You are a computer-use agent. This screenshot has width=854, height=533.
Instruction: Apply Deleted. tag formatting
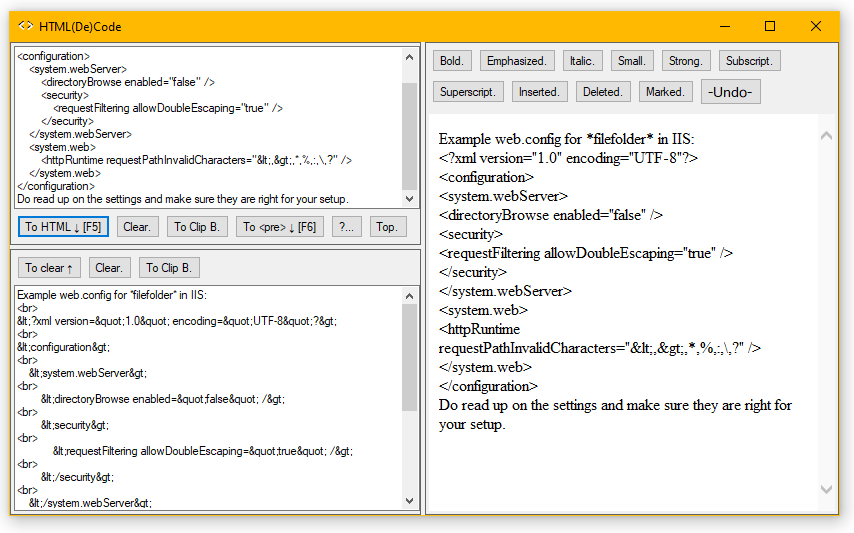click(x=603, y=91)
